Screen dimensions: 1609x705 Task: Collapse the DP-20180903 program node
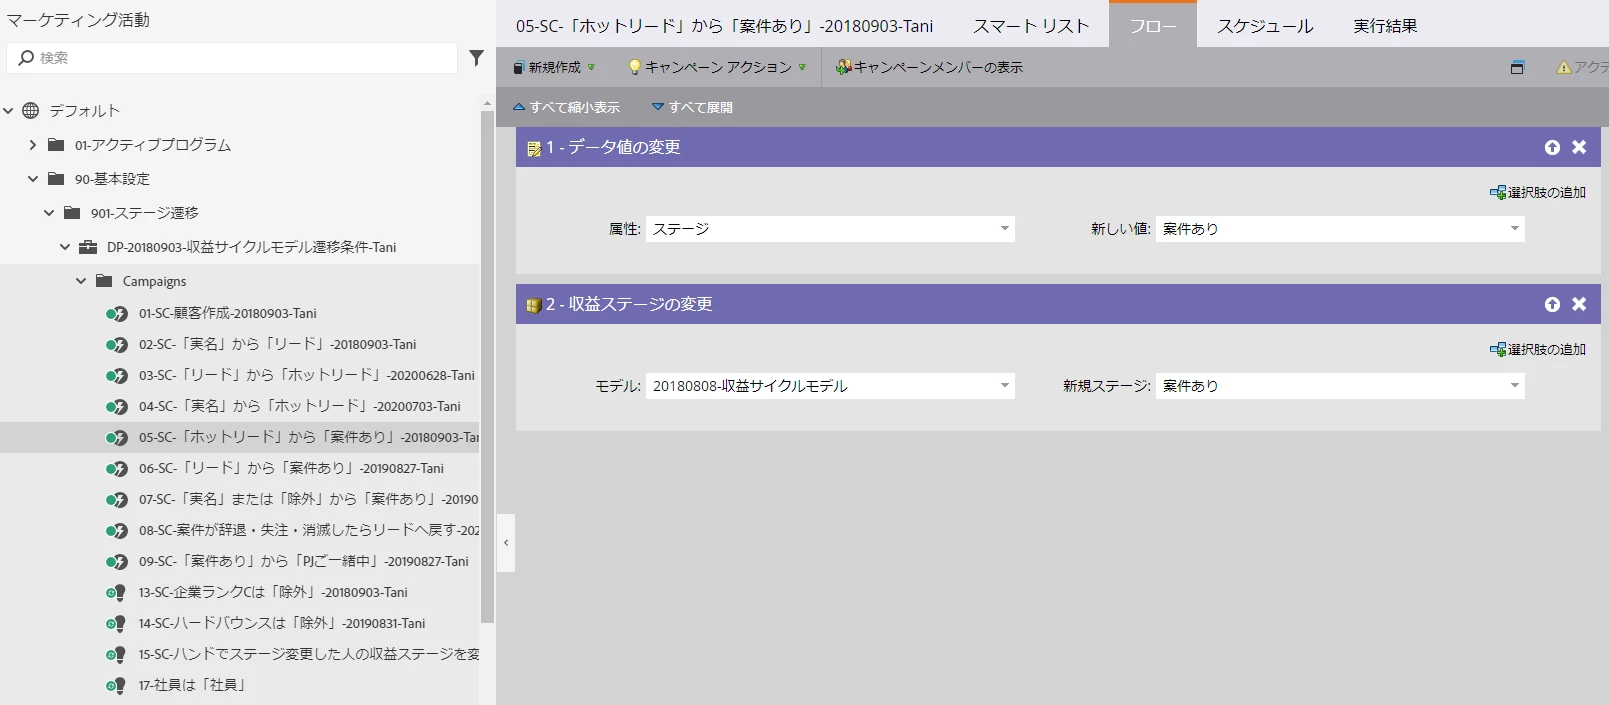65,247
